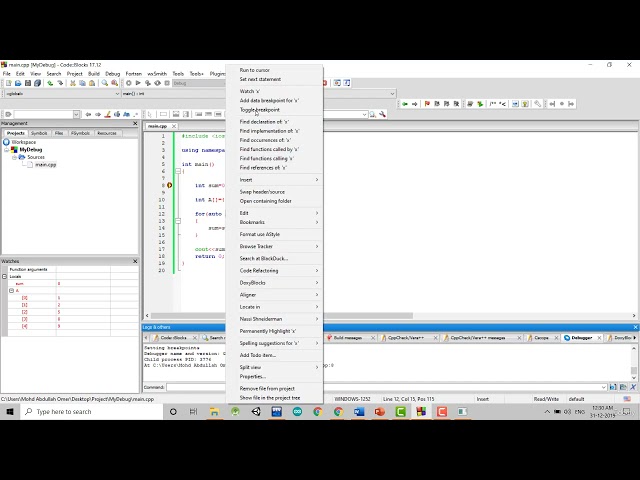Click the sum variable in Watches
Screen dimensions: 640x480
[x=19, y=283]
